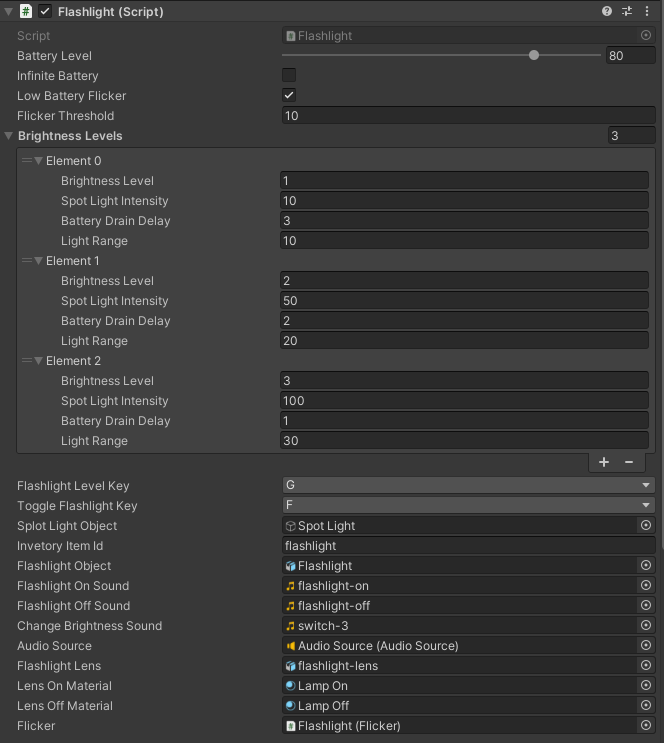Uncheck the Low Battery Flicker option
Image resolution: width=664 pixels, height=743 pixels.
(289, 96)
